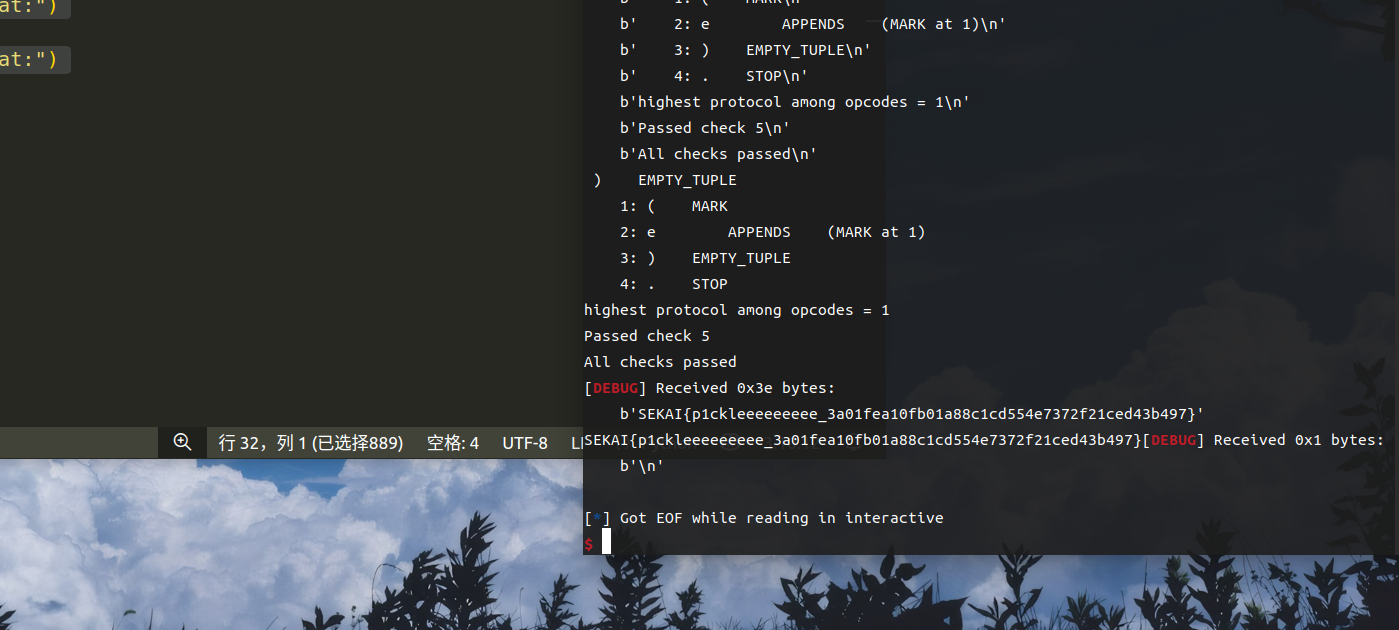The width and height of the screenshot is (1399, 630).
Task: Click the zoom magnifier icon in status bar
Action: 182,442
